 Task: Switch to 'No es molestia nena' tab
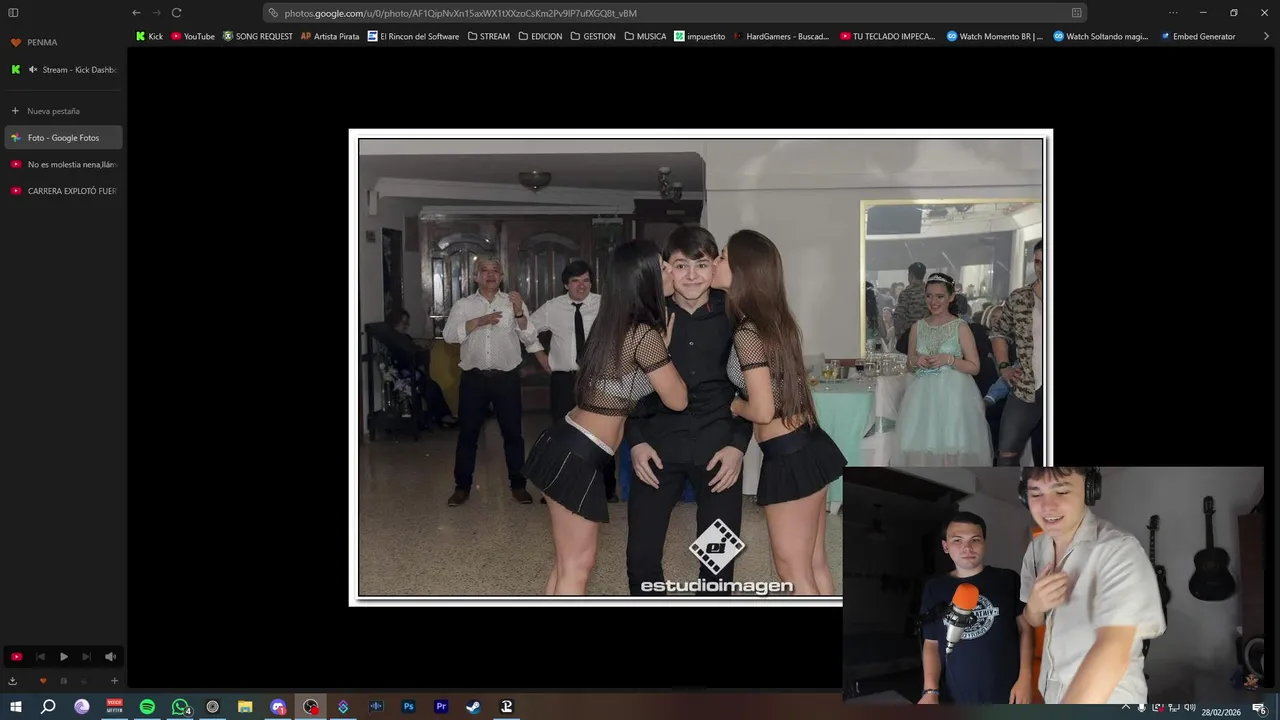click(x=63, y=164)
